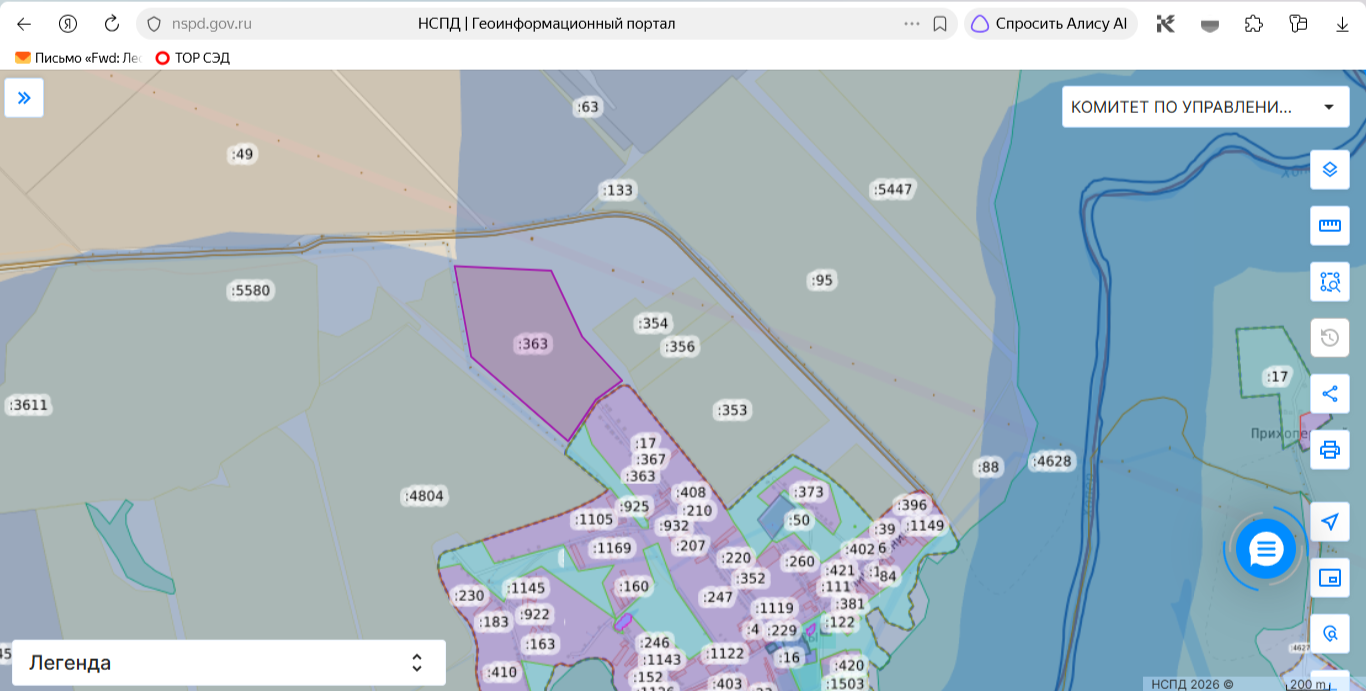Open the blue chat support bubble
This screenshot has width=1366, height=691.
1266,549
